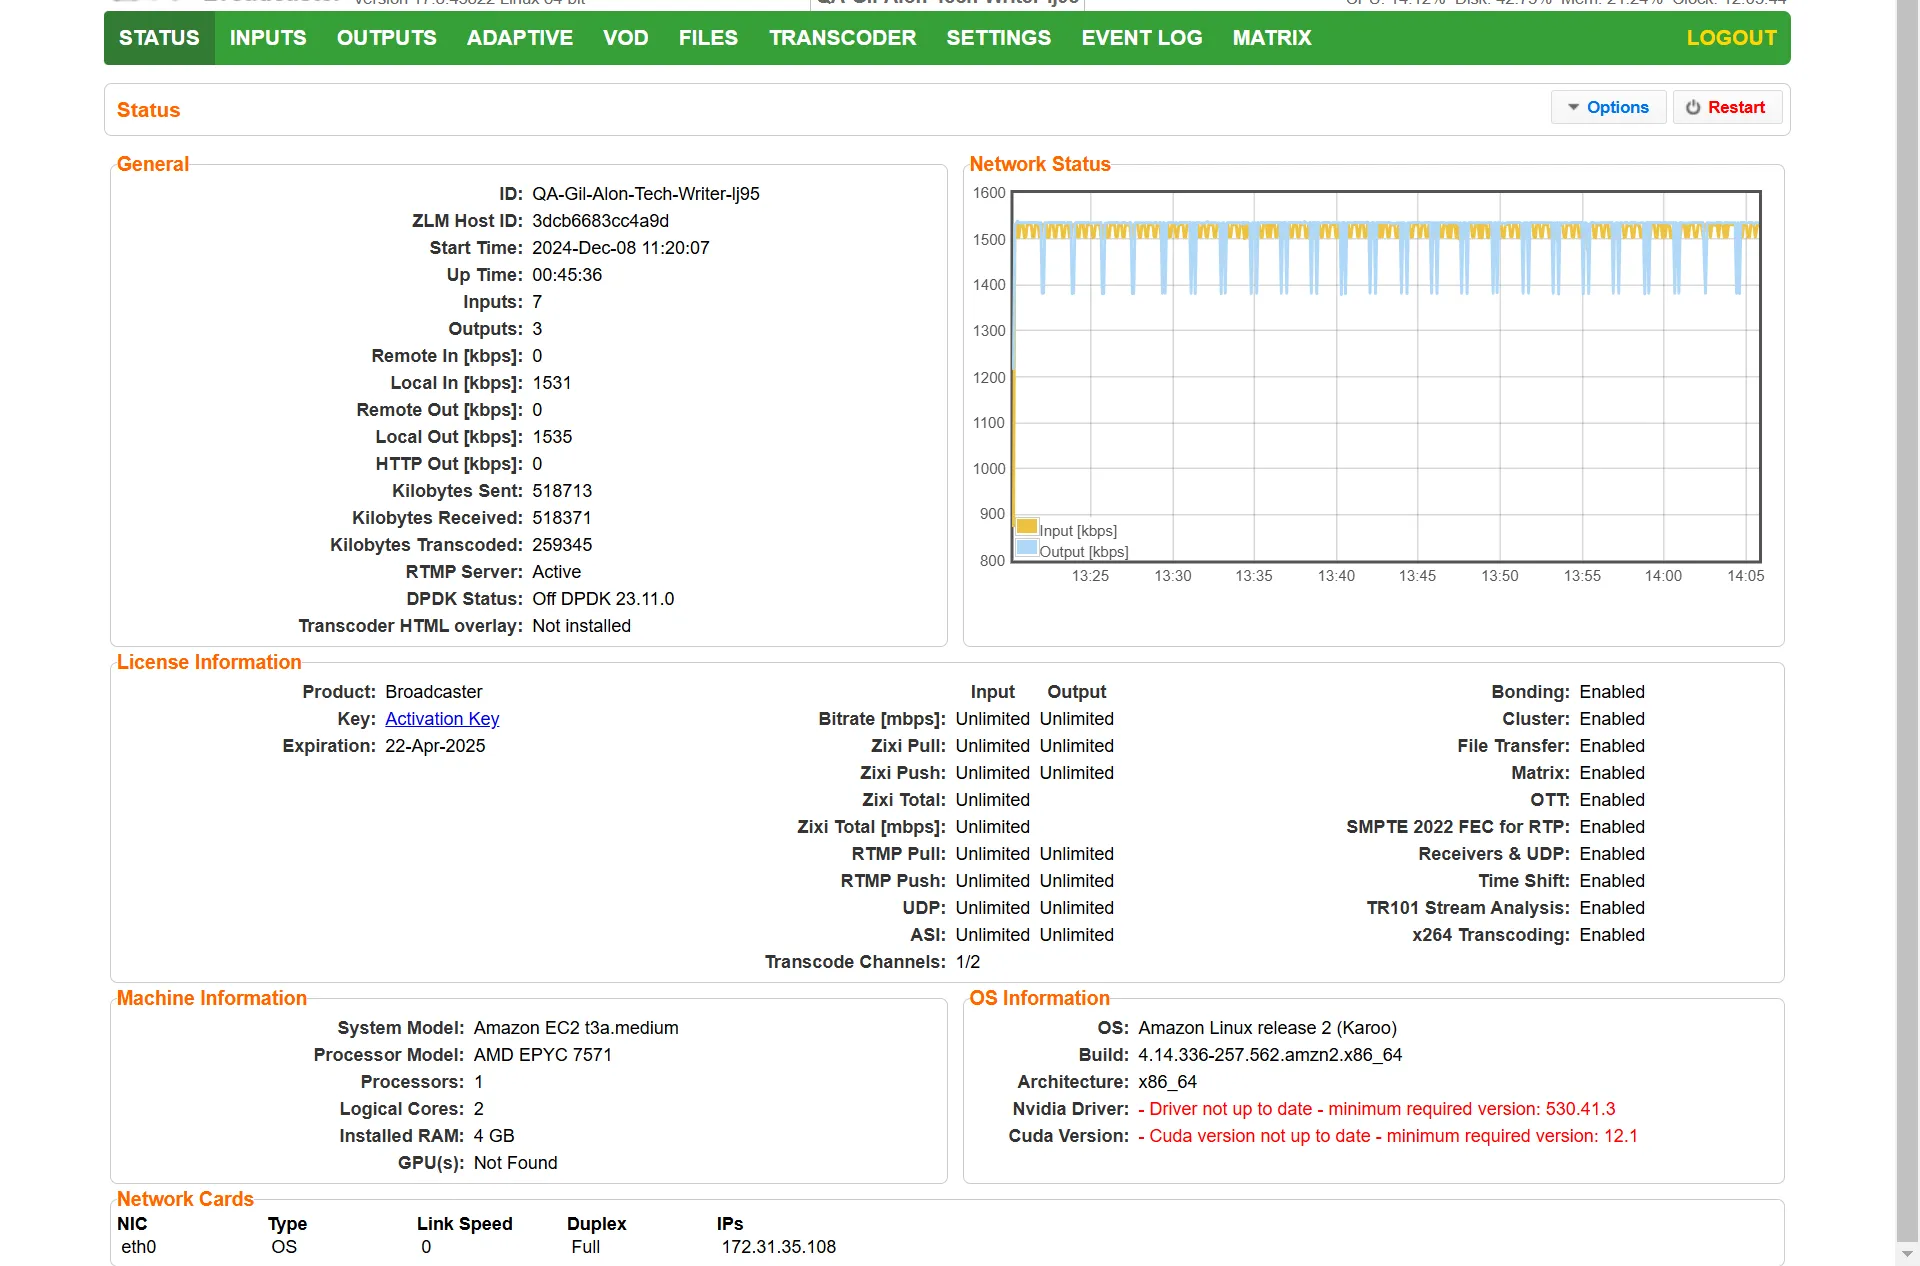Open the STATUS tab

[159, 38]
